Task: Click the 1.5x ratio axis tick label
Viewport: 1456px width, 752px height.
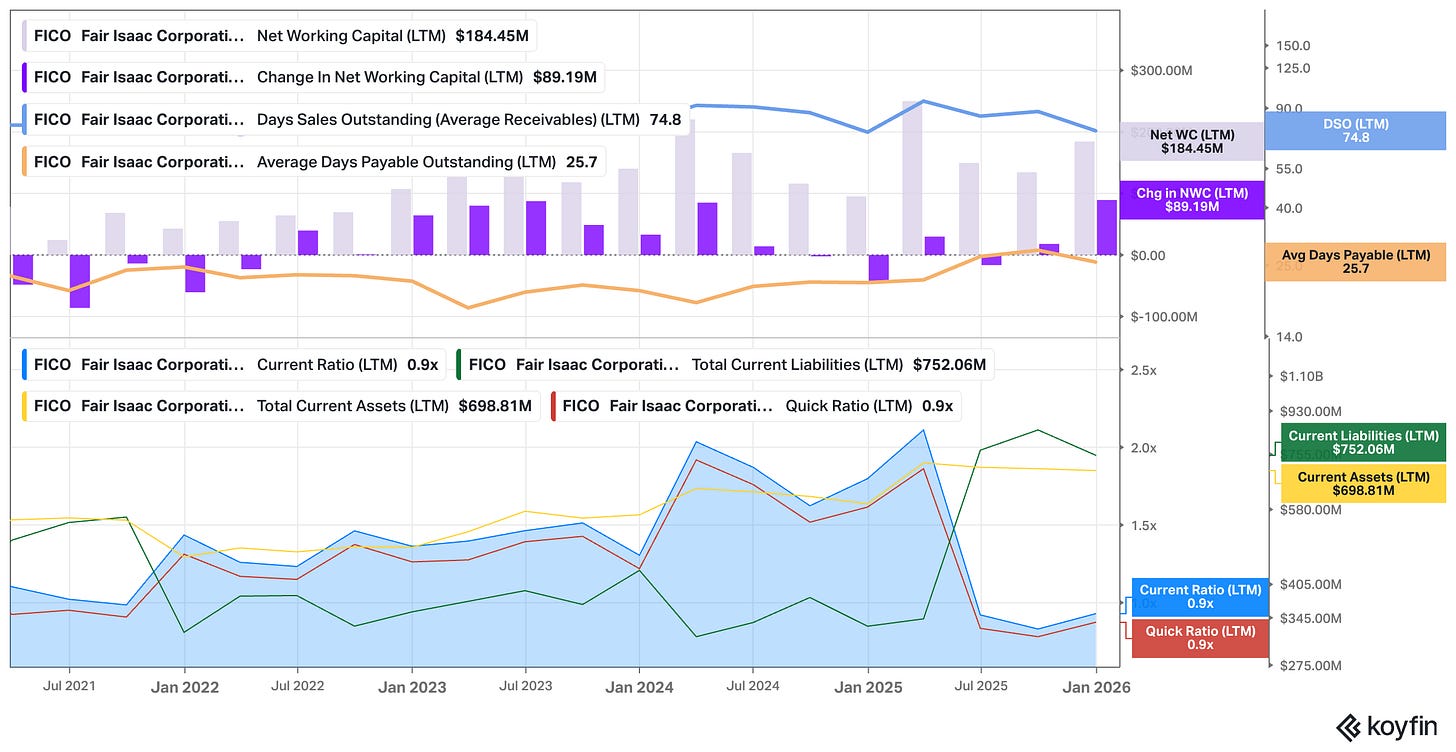Action: [1144, 525]
